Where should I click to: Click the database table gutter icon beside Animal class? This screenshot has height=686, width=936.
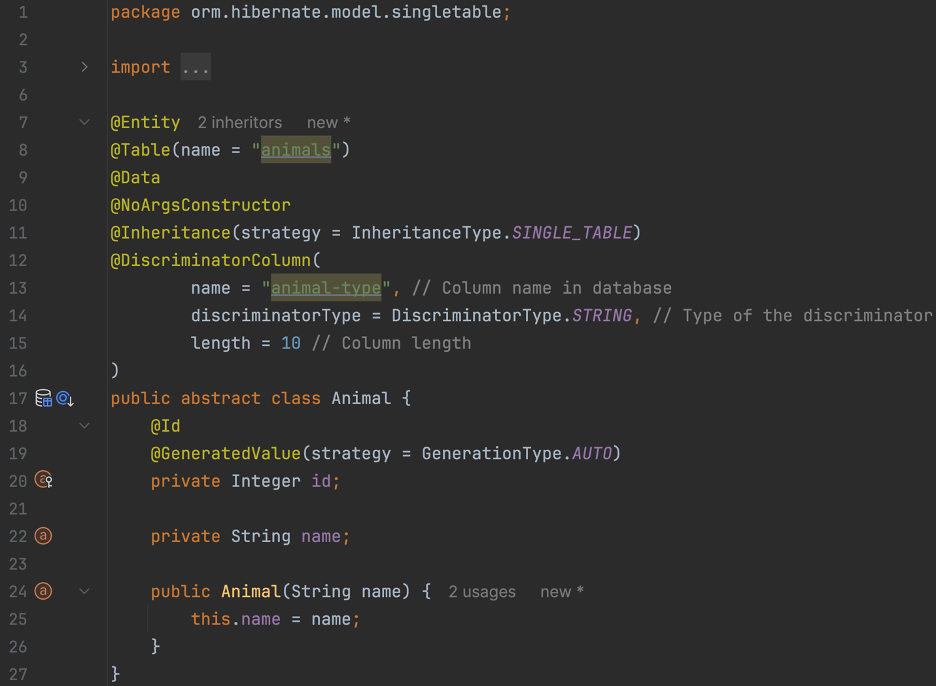pos(43,398)
